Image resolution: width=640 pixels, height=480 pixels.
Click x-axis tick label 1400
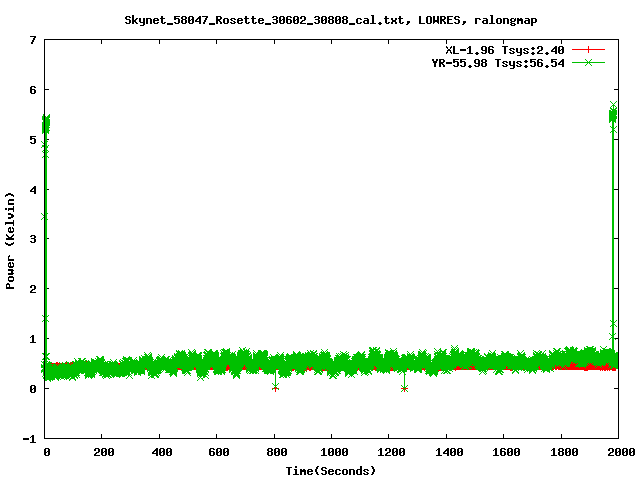(449, 452)
